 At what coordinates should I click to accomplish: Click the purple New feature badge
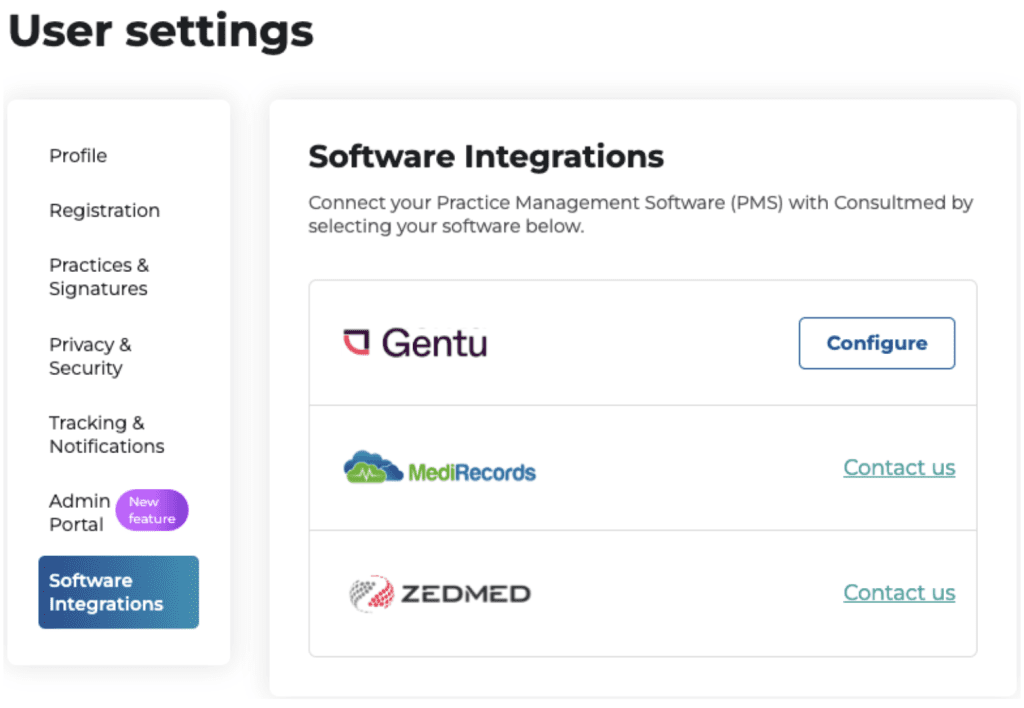(x=152, y=510)
